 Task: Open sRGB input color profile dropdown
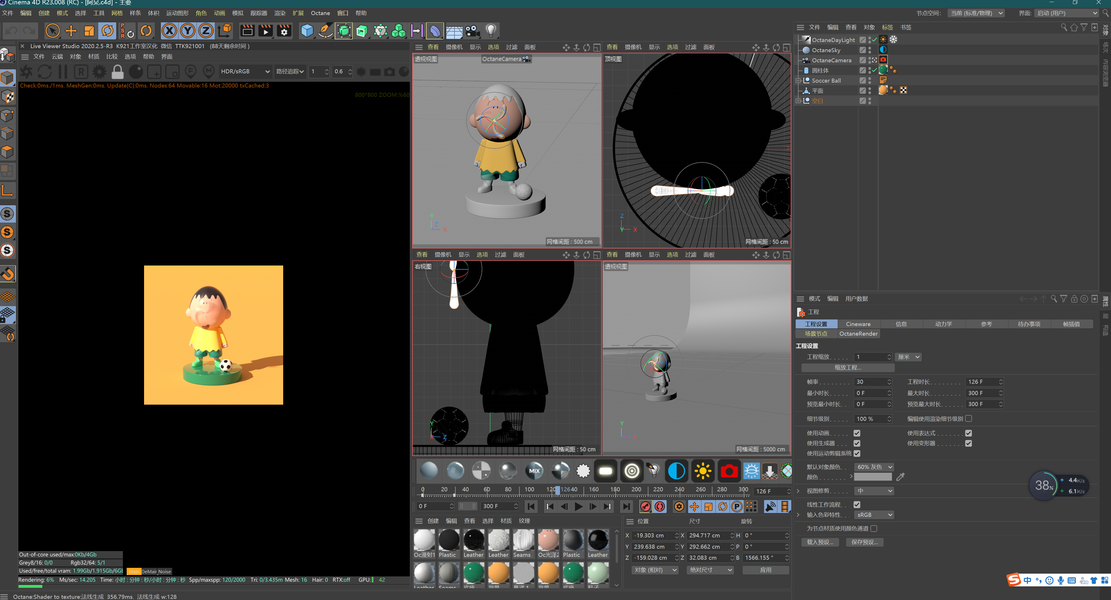[x=874, y=515]
